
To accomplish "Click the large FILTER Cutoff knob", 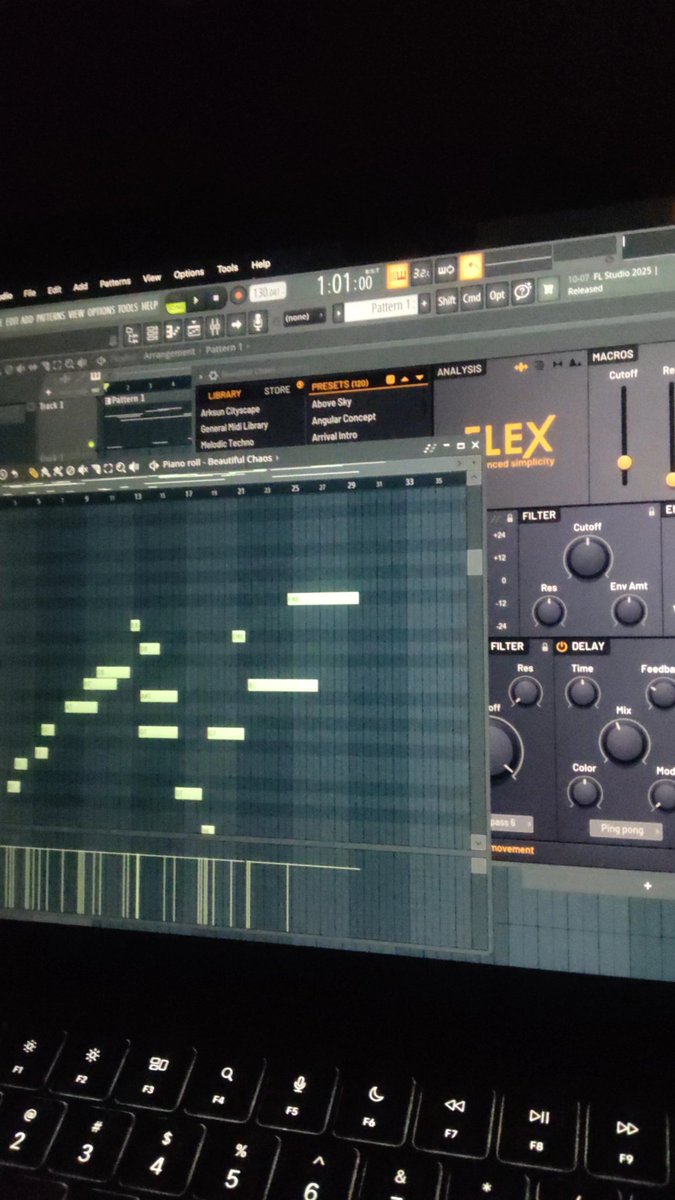I will tap(588, 558).
